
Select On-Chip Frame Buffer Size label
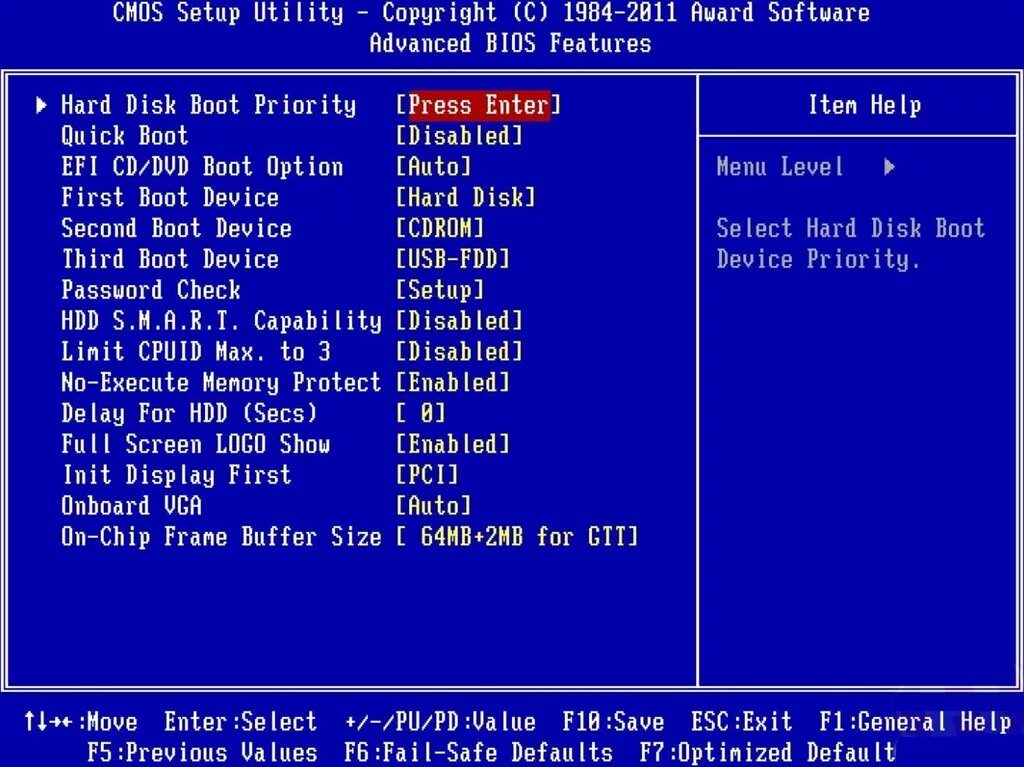pos(221,537)
